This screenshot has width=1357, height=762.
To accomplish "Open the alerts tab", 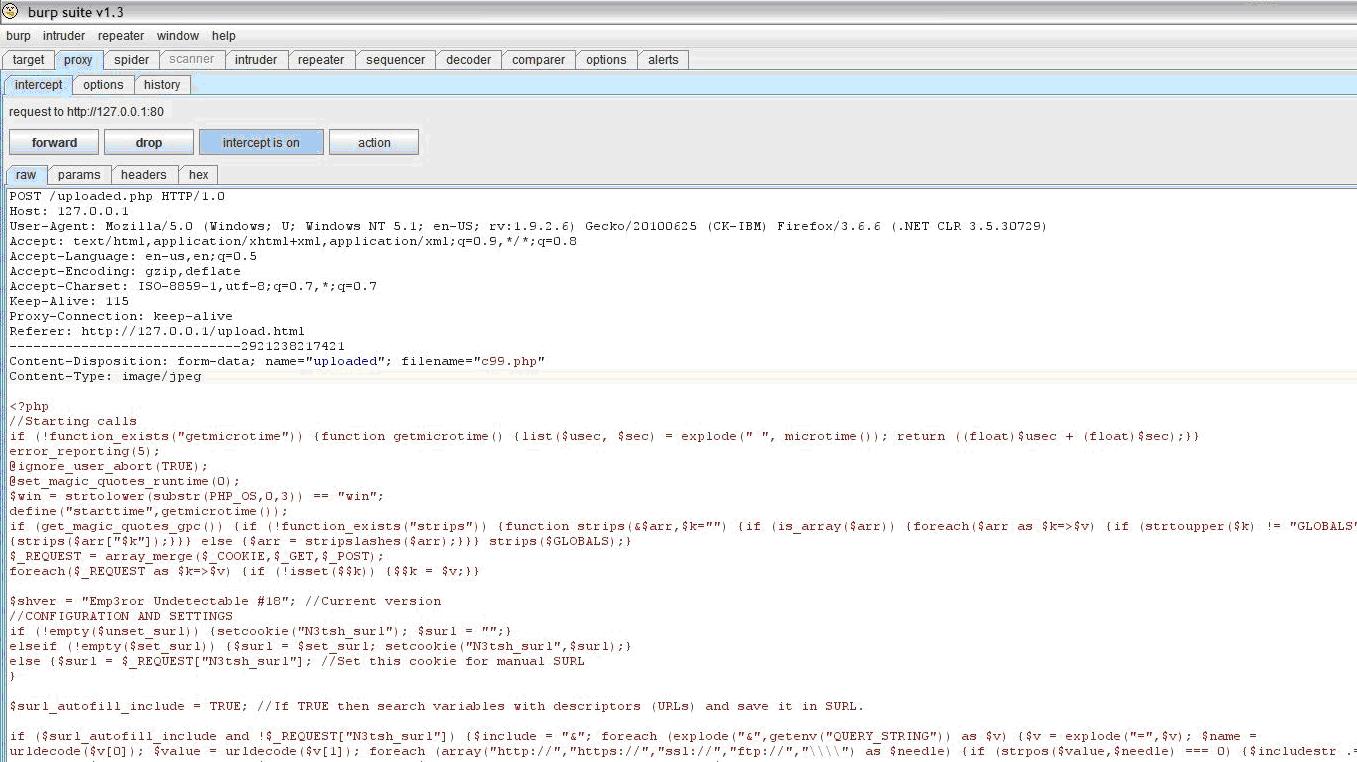I will point(663,60).
